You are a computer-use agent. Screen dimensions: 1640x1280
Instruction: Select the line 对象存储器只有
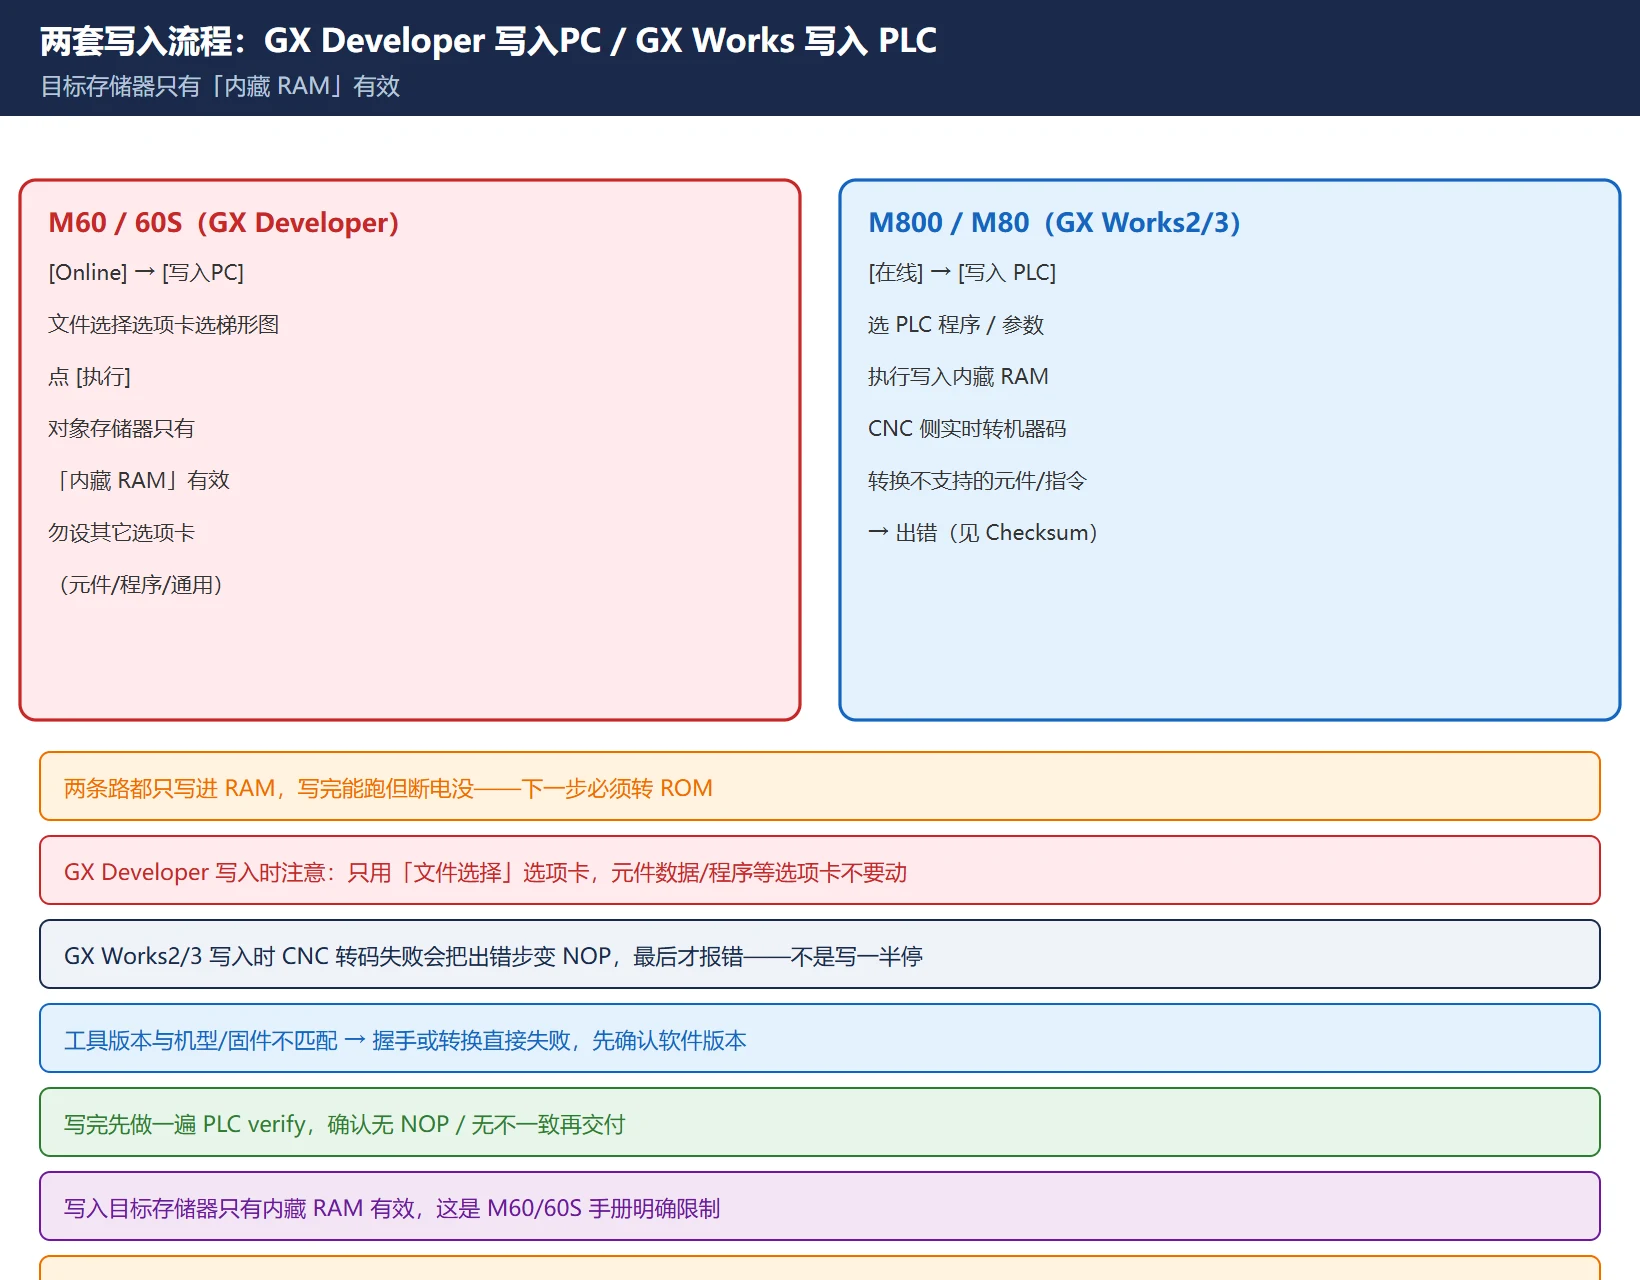121,428
